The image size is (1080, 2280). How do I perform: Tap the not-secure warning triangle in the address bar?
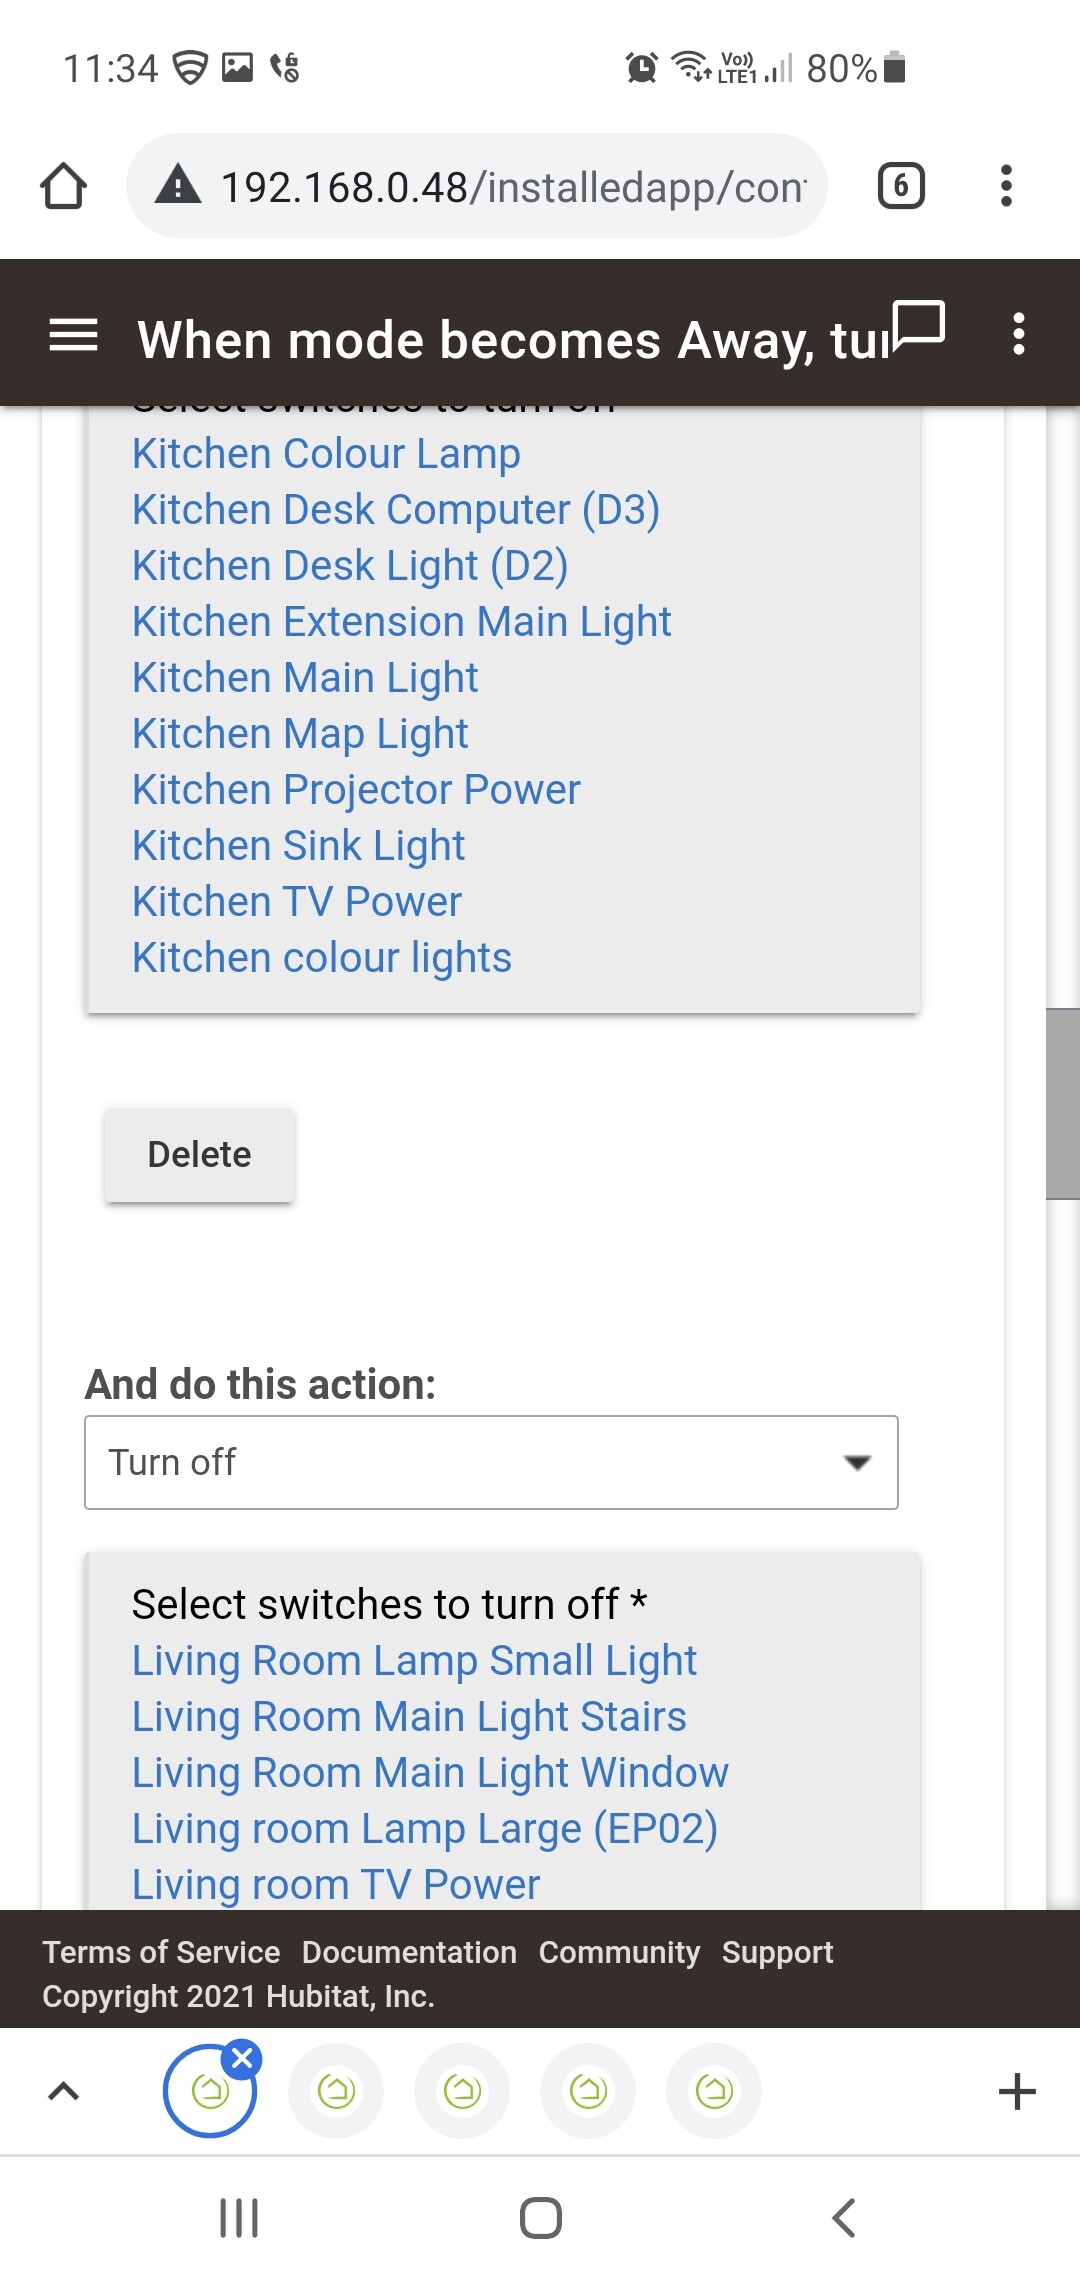(x=178, y=186)
